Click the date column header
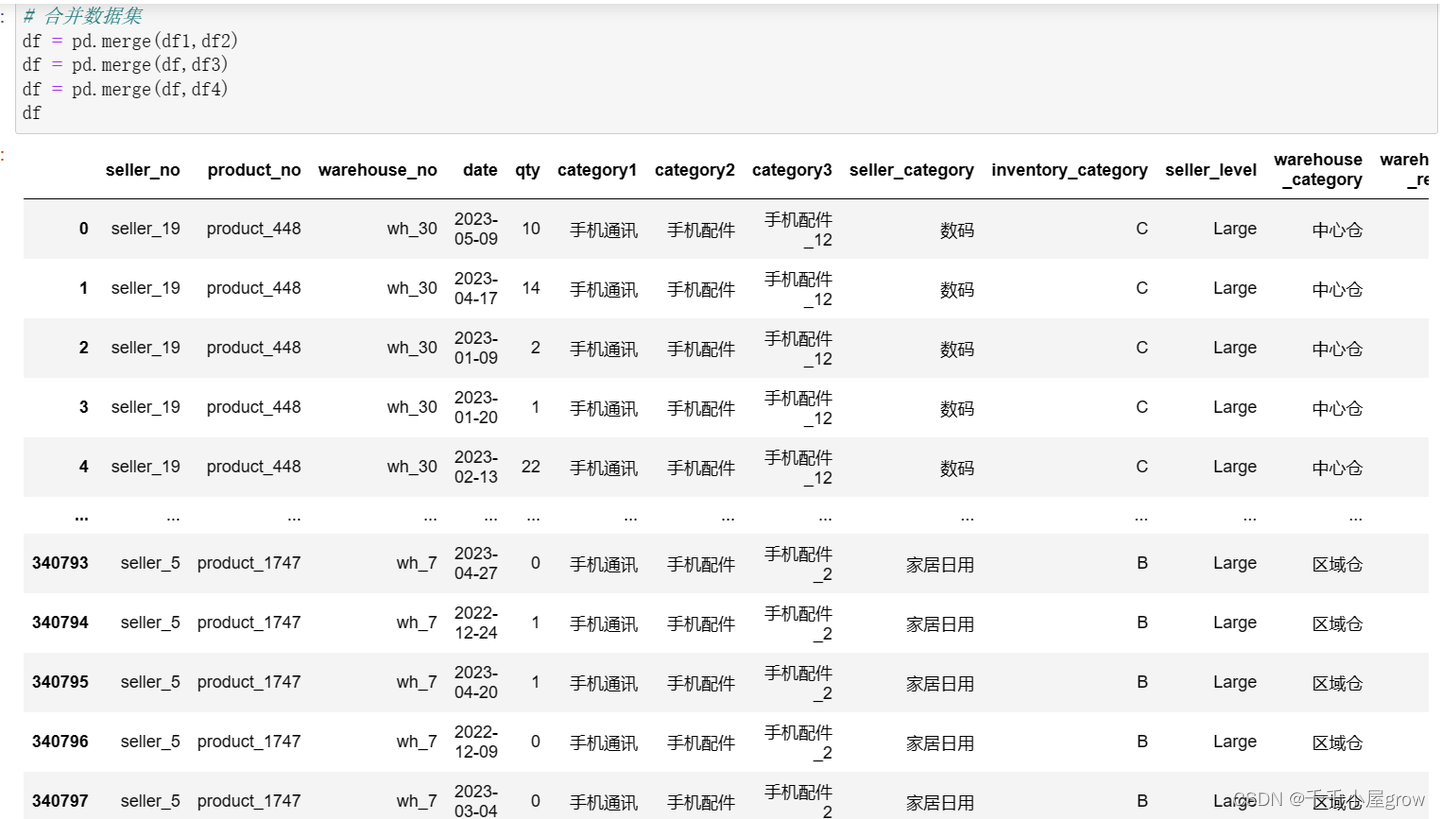The height and width of the screenshot is (819, 1440). tap(480, 170)
